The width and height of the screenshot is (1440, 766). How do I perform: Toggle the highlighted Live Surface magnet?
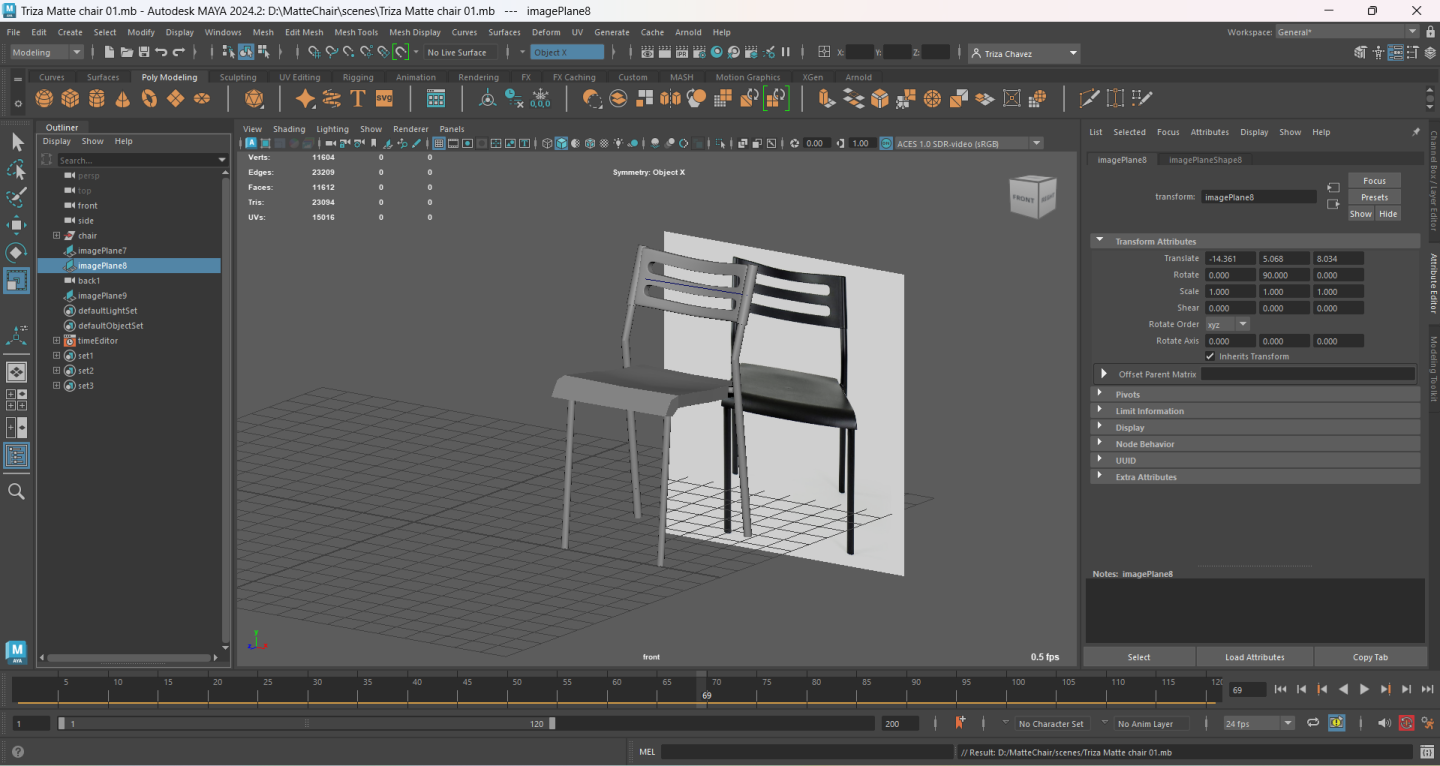tap(401, 52)
